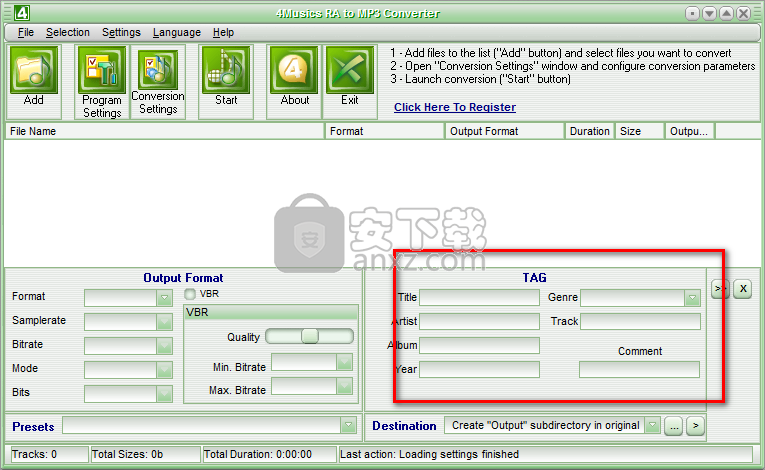
Task: Expand the Presets dropdown
Action: [x=348, y=425]
